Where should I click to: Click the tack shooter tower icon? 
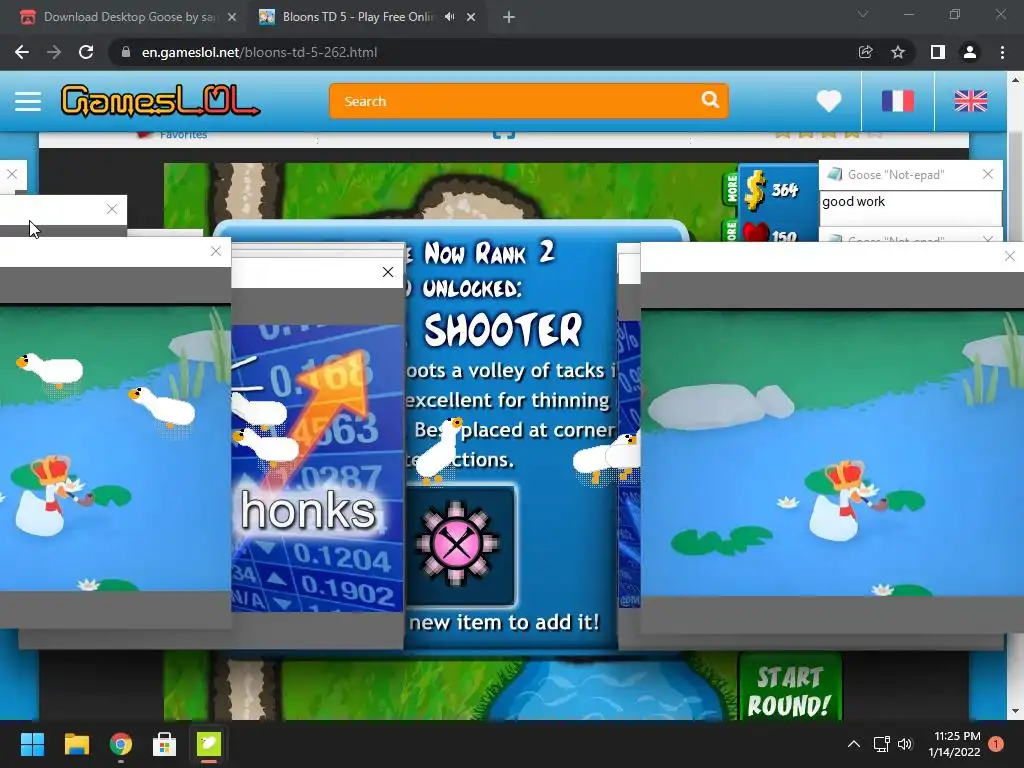(460, 545)
